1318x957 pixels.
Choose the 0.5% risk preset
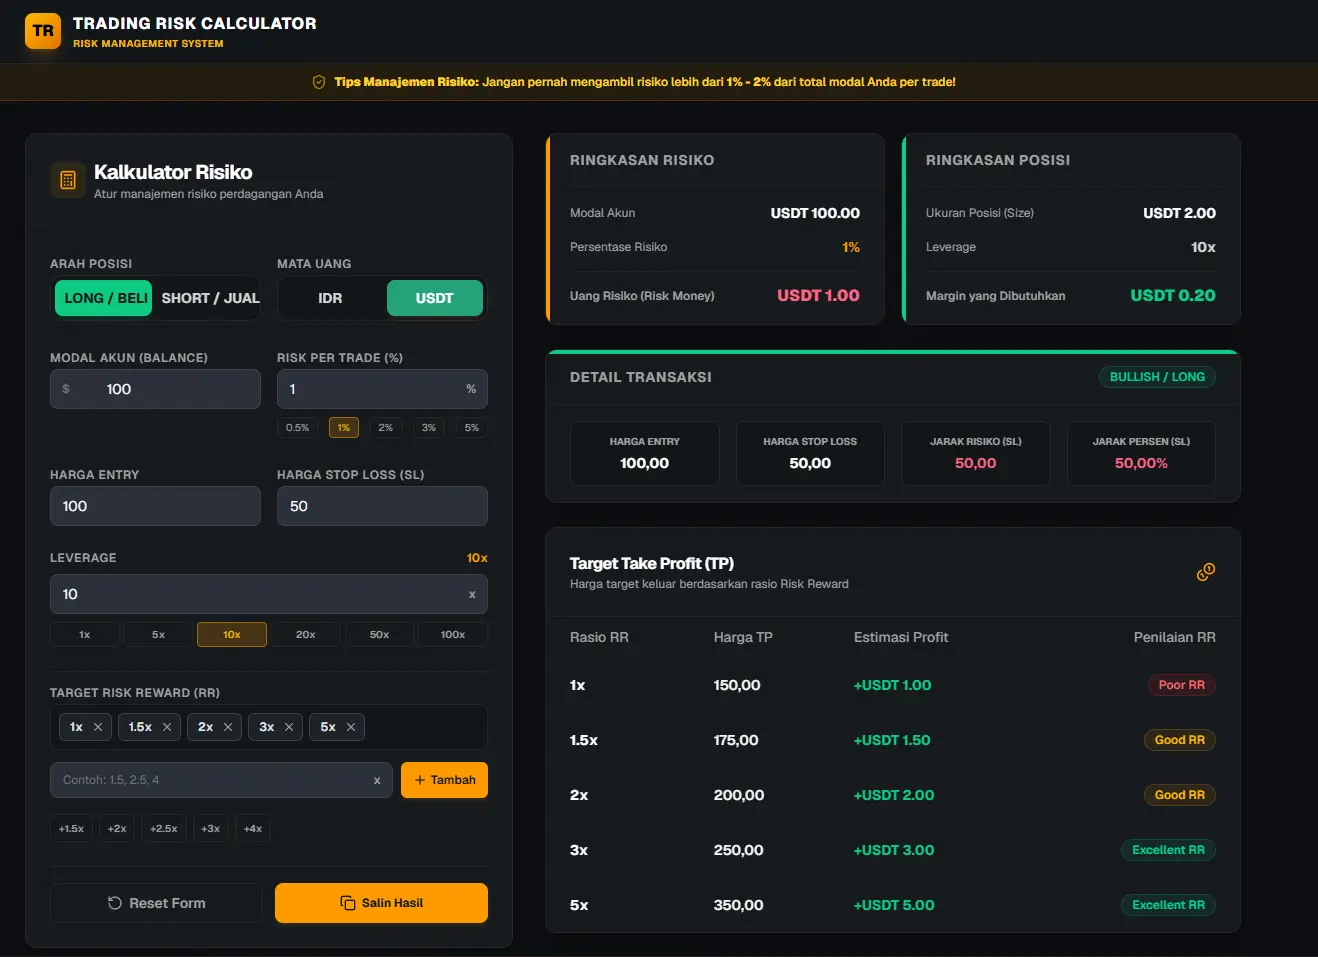tap(297, 428)
